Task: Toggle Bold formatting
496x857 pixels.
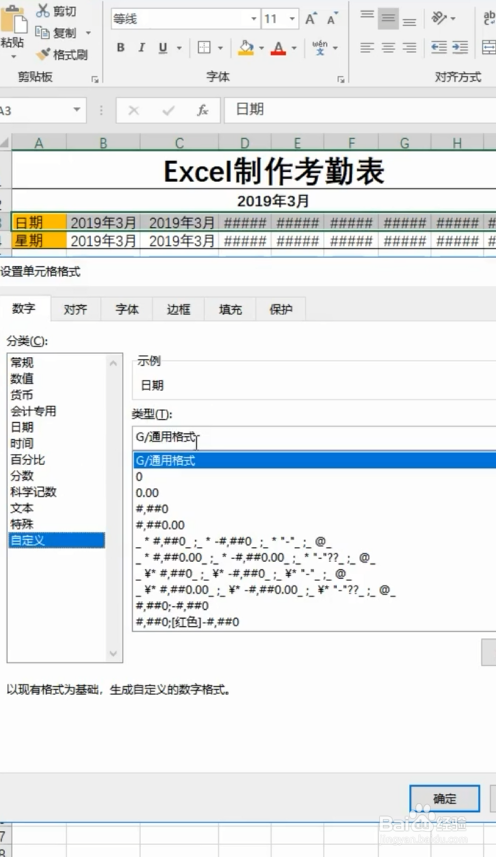Action: (121, 48)
